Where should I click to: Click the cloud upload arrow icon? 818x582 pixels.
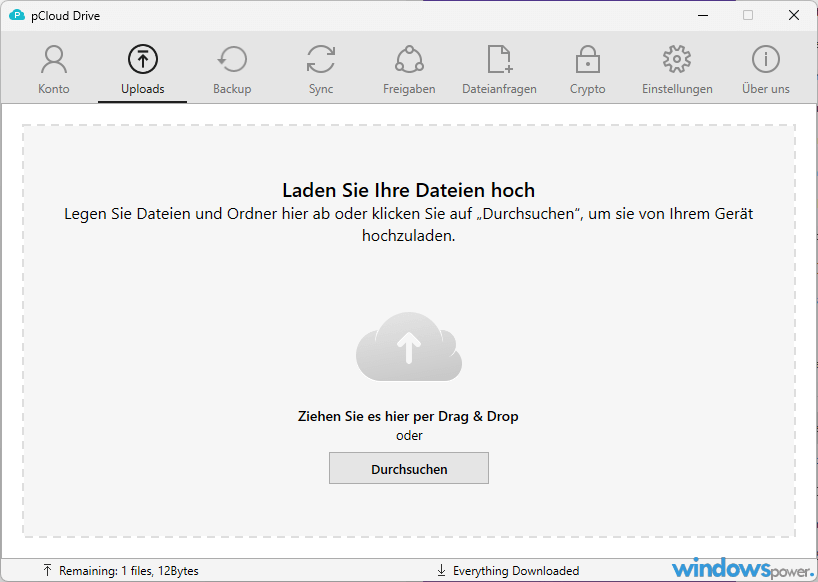click(x=409, y=347)
